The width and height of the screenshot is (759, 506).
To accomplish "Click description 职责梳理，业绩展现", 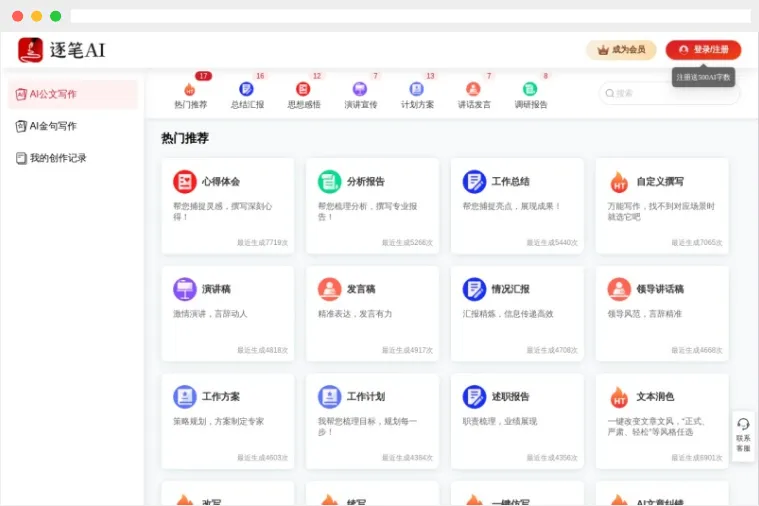I will pyautogui.click(x=500, y=421).
